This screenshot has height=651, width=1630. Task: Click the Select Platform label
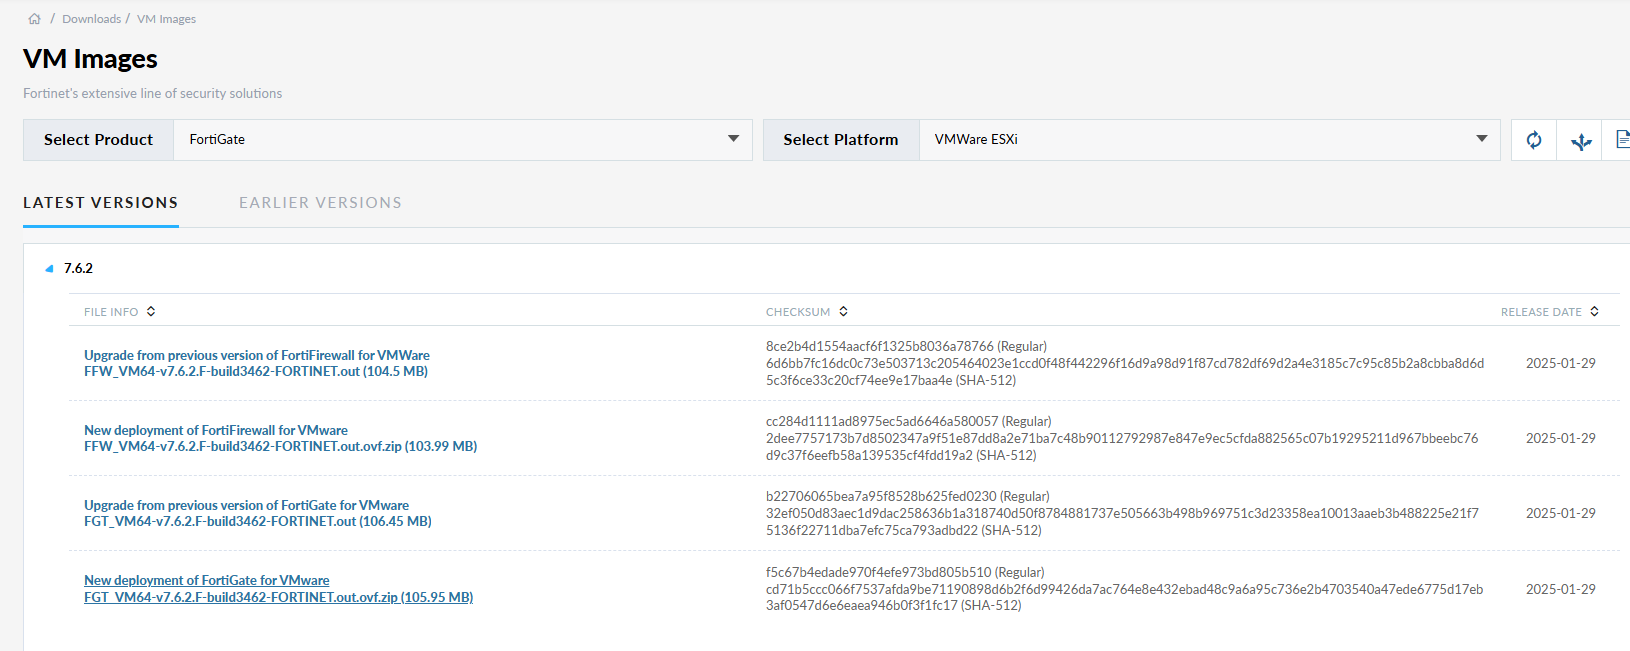[x=841, y=140]
